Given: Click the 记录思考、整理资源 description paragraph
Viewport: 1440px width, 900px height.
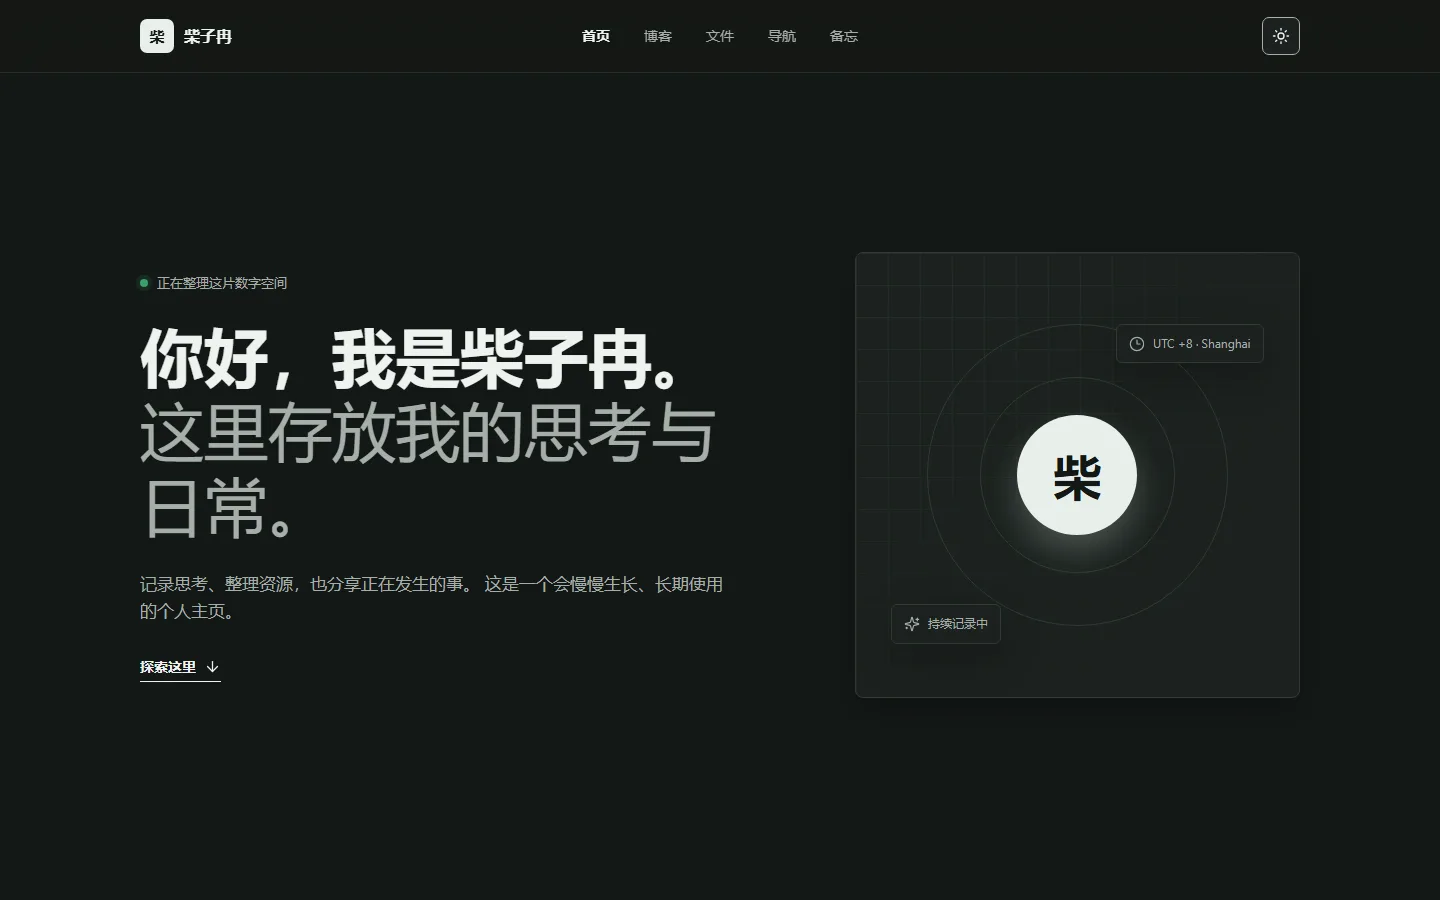Looking at the screenshot, I should pyautogui.click(x=431, y=597).
